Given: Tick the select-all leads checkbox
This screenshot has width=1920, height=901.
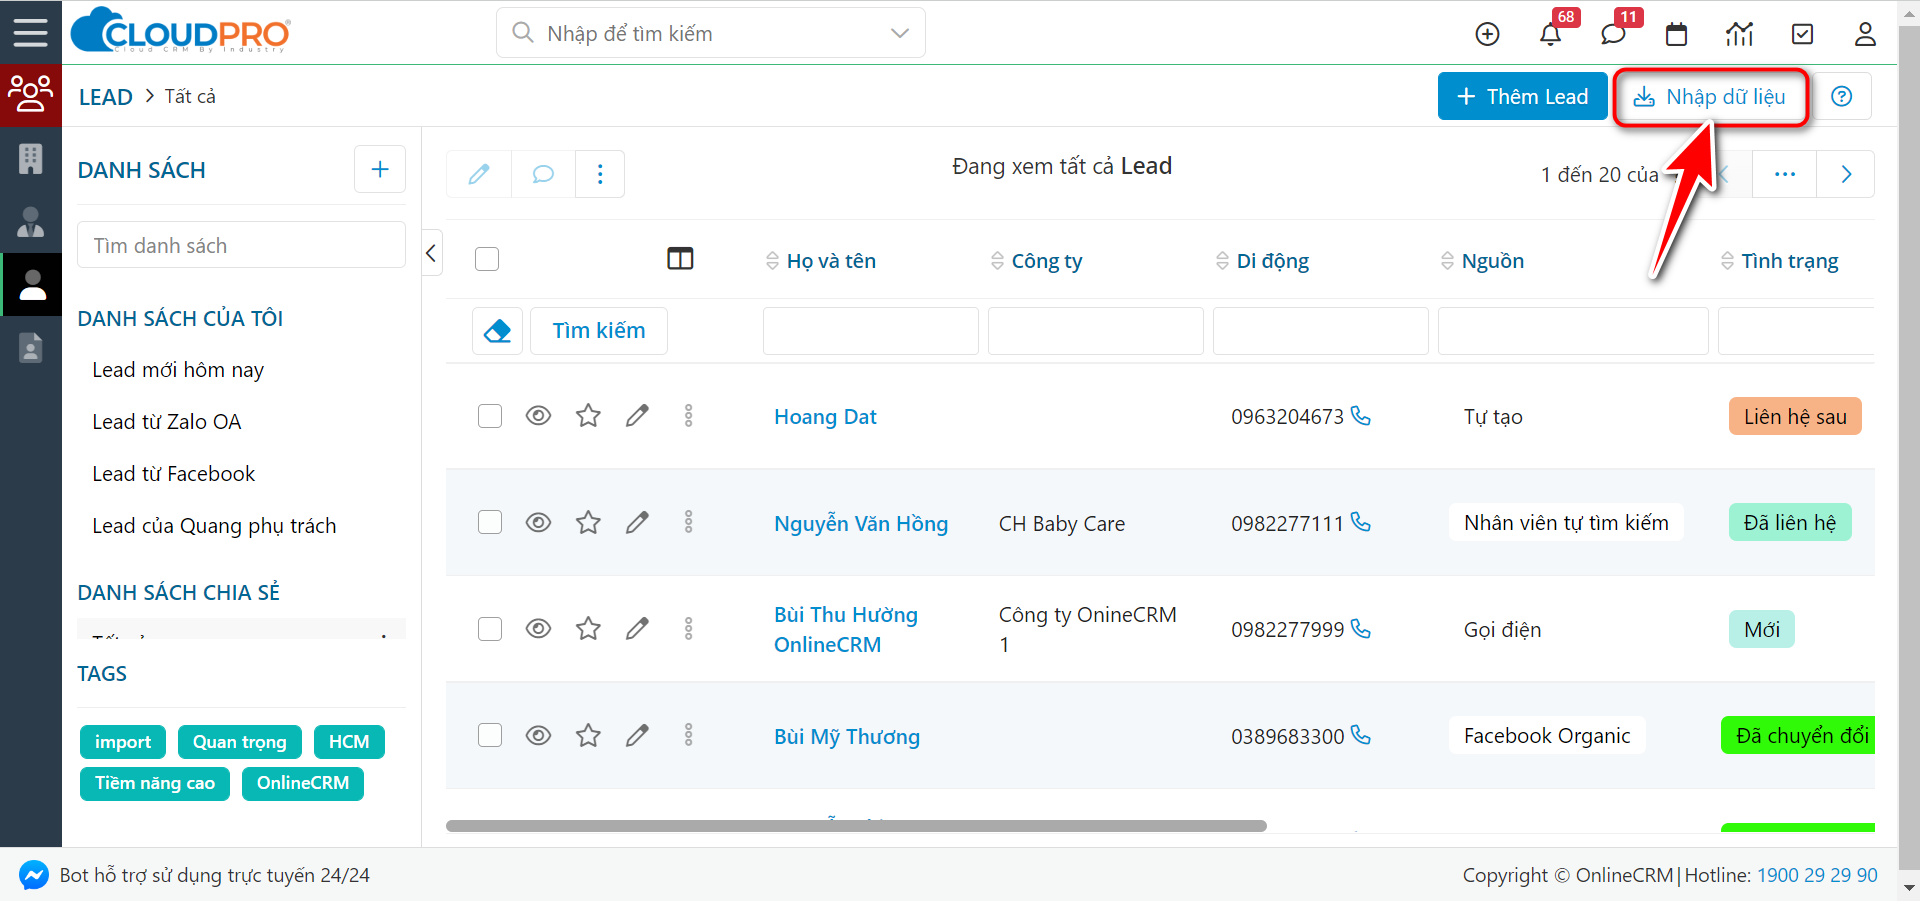Looking at the screenshot, I should point(487,259).
